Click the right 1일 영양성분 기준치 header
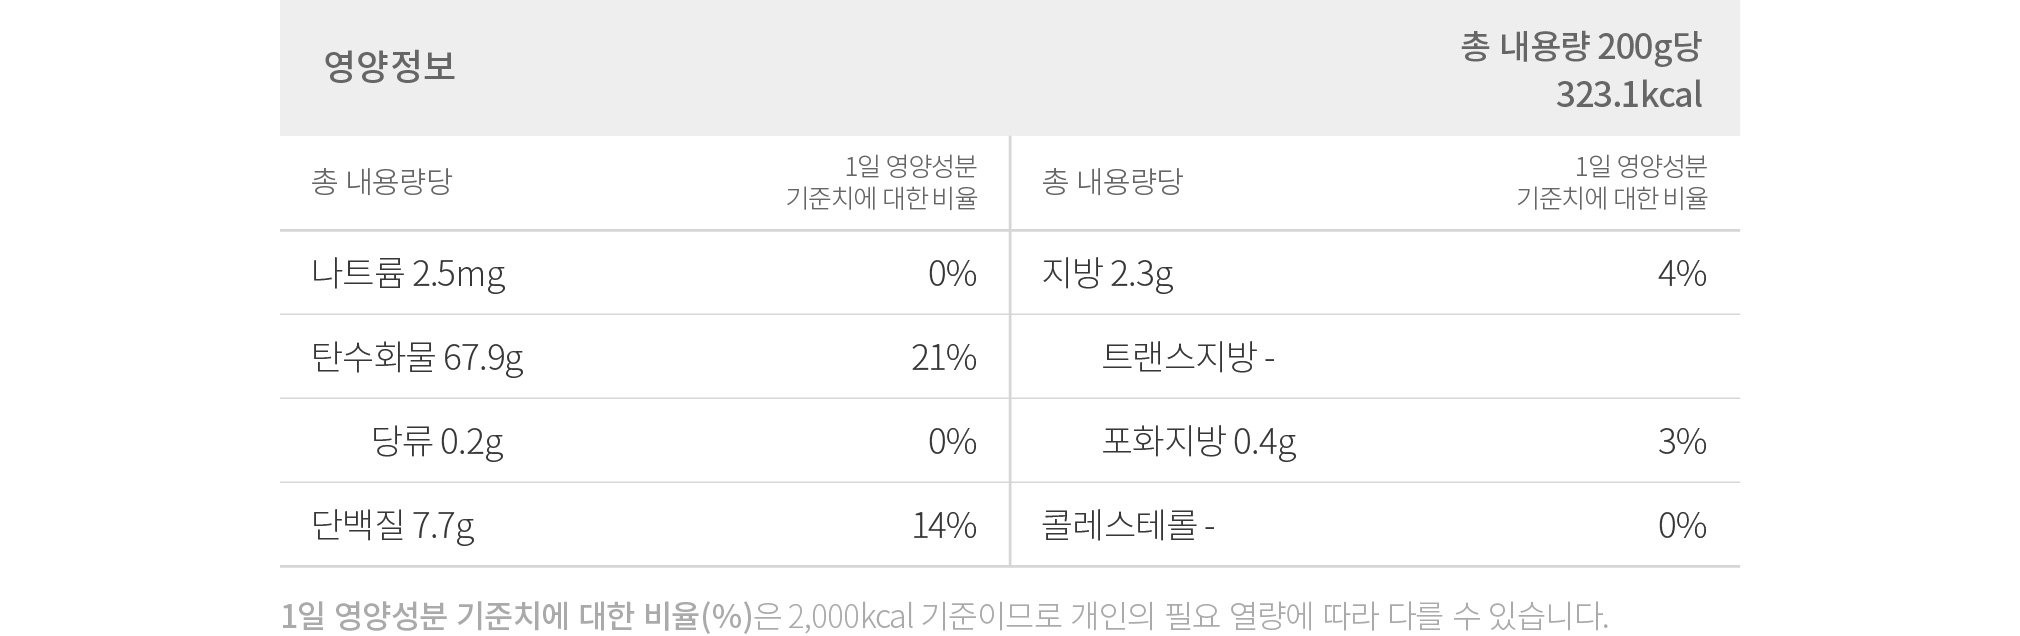2020x636 pixels. [1611, 182]
